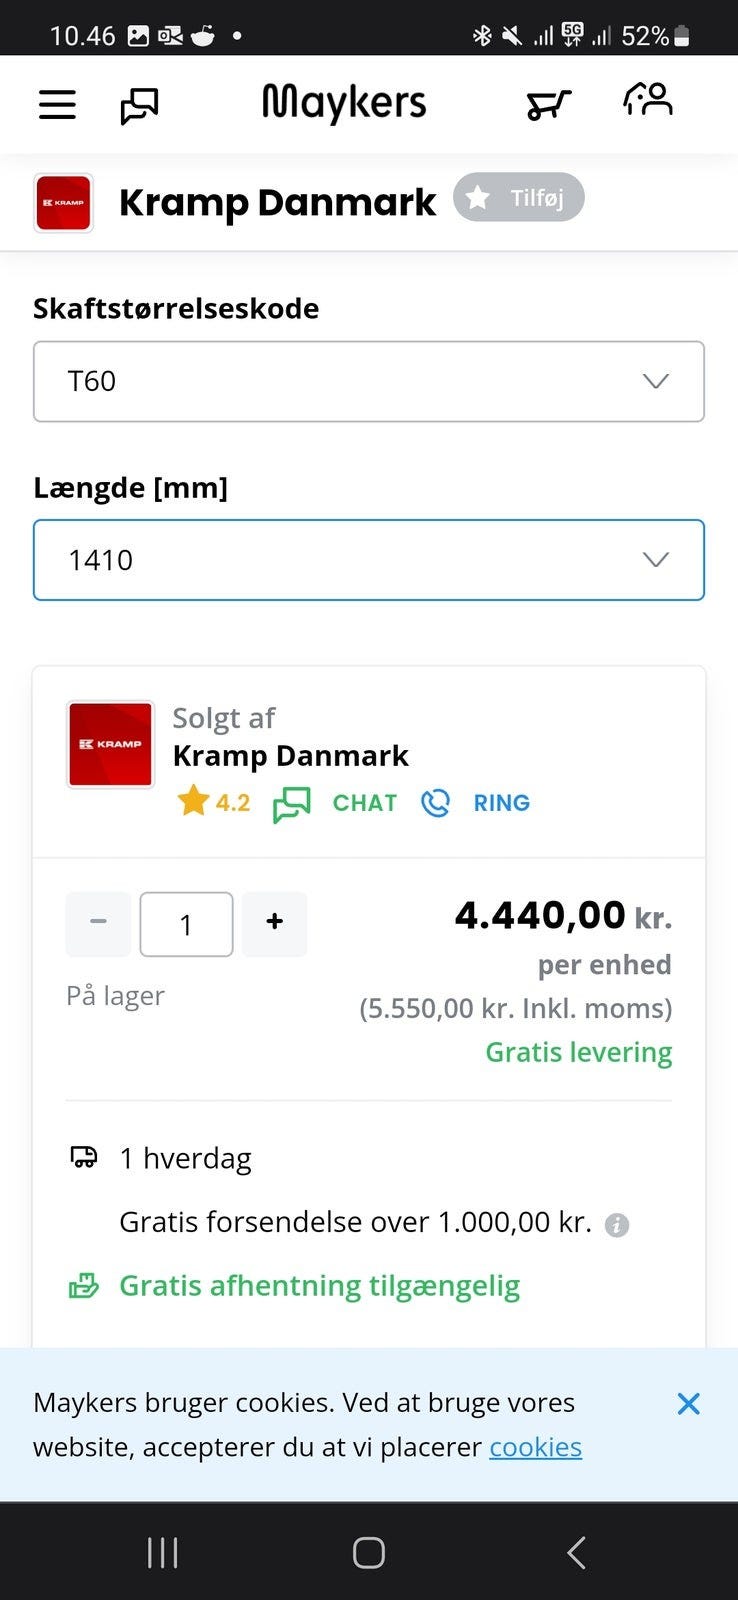Screen dimensions: 738x1600
Task: Tap RING to call the seller
Action: point(476,803)
